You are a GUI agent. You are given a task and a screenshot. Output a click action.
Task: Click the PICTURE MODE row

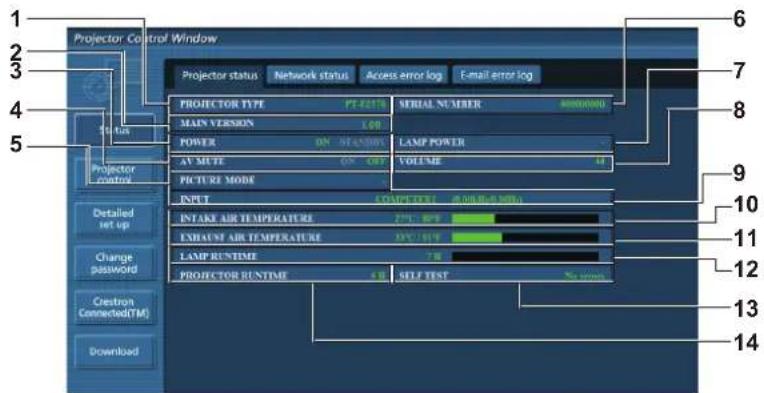[280, 181]
